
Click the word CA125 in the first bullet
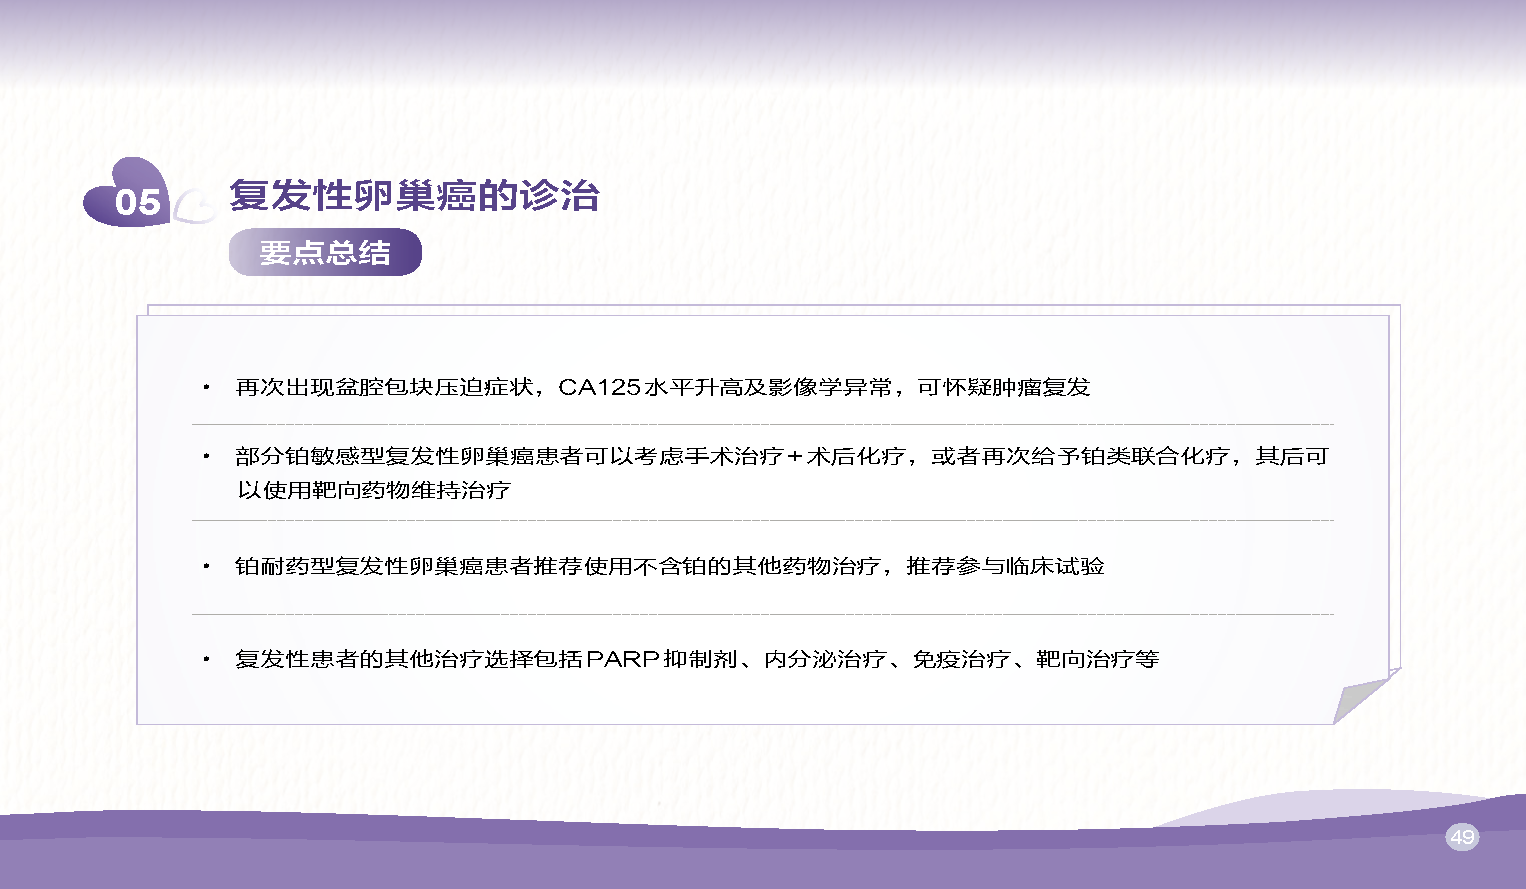pyautogui.click(x=598, y=387)
